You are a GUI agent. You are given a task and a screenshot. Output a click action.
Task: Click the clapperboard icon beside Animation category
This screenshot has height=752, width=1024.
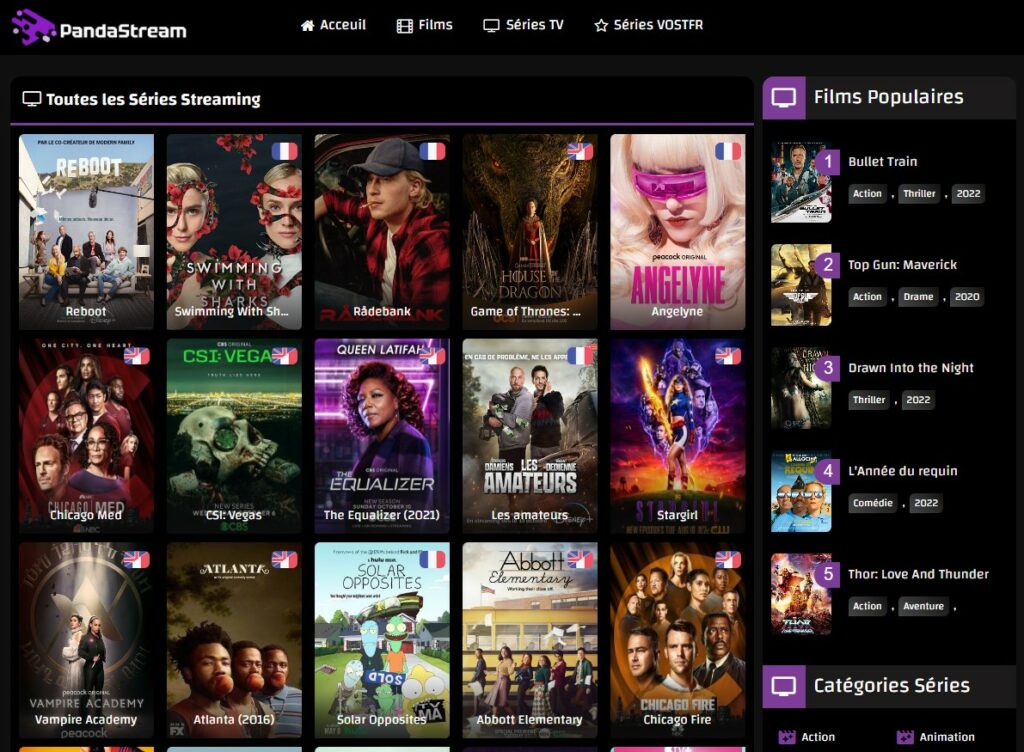point(905,737)
